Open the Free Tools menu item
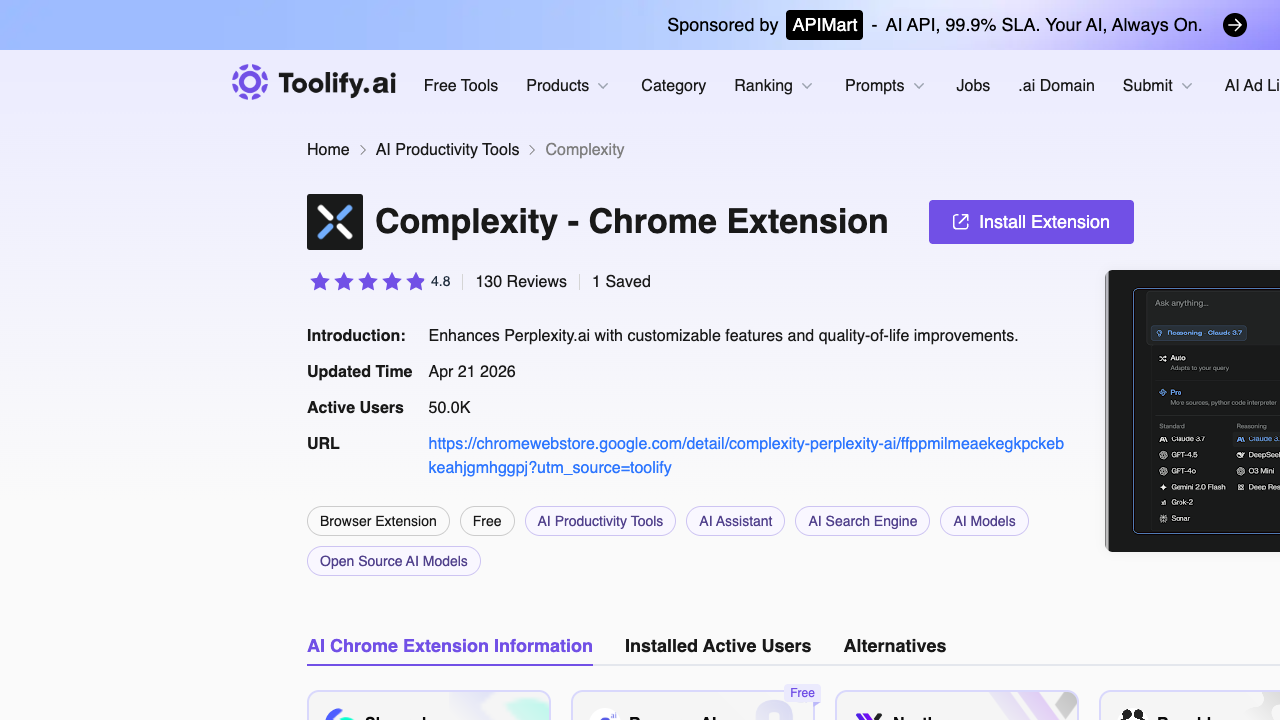Screen dimensions: 1280x720 click(x=461, y=86)
